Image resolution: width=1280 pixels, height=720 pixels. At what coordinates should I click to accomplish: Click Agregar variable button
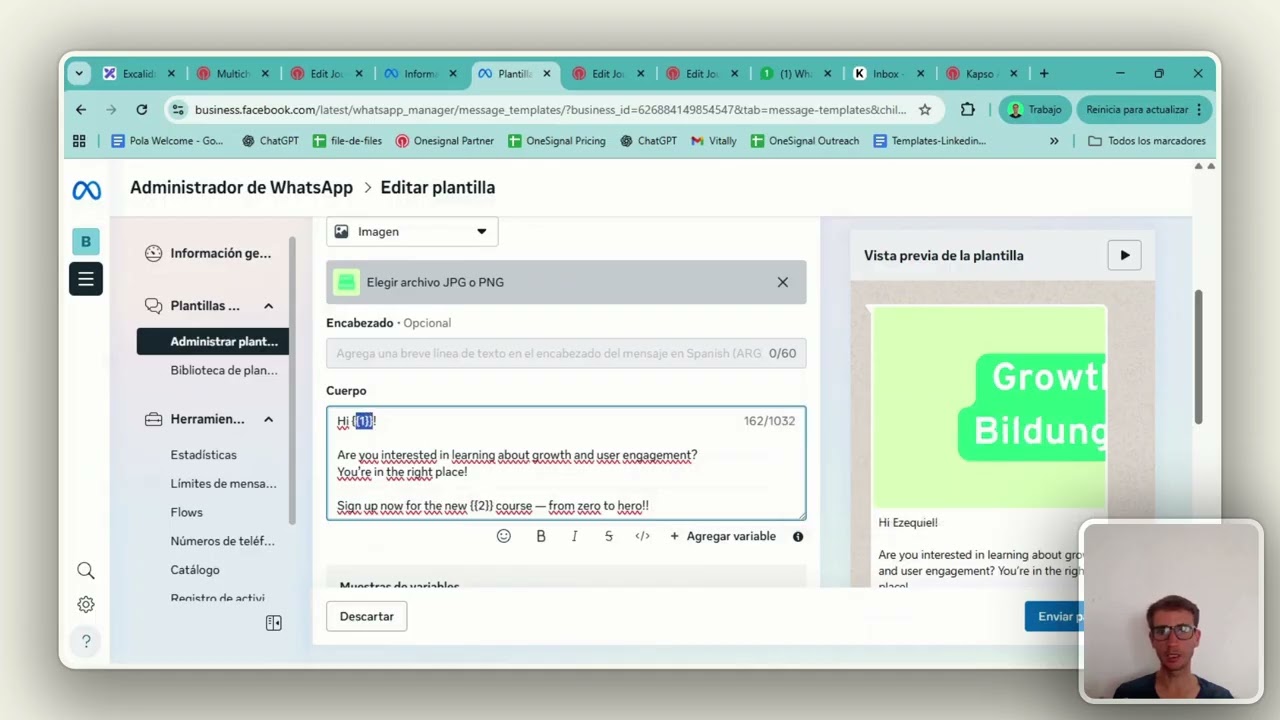click(x=723, y=536)
